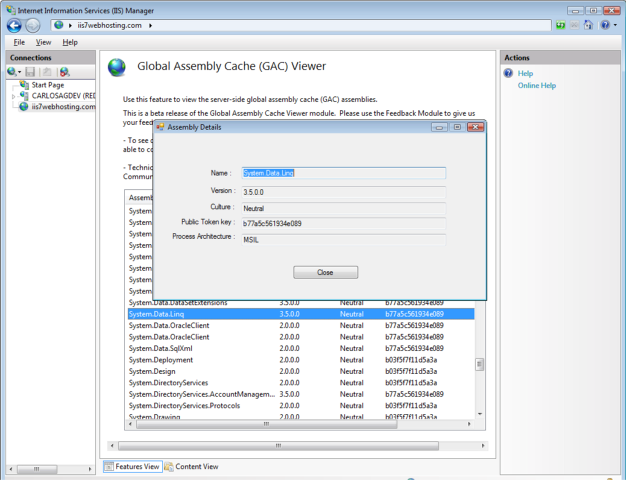Go back with the blue Back arrow
This screenshot has width=626, height=480.
point(14,26)
